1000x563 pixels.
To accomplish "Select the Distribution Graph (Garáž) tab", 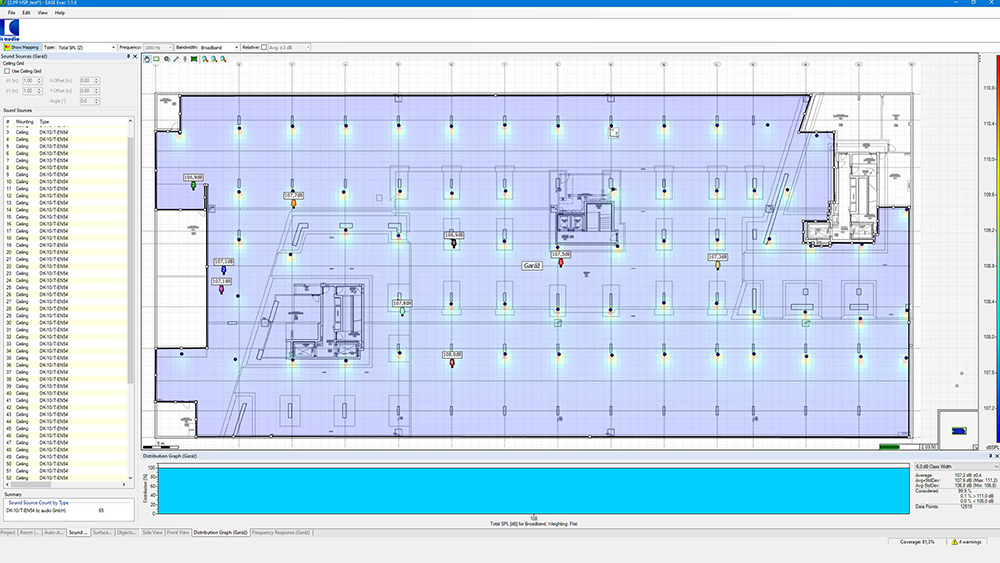I will click(221, 532).
